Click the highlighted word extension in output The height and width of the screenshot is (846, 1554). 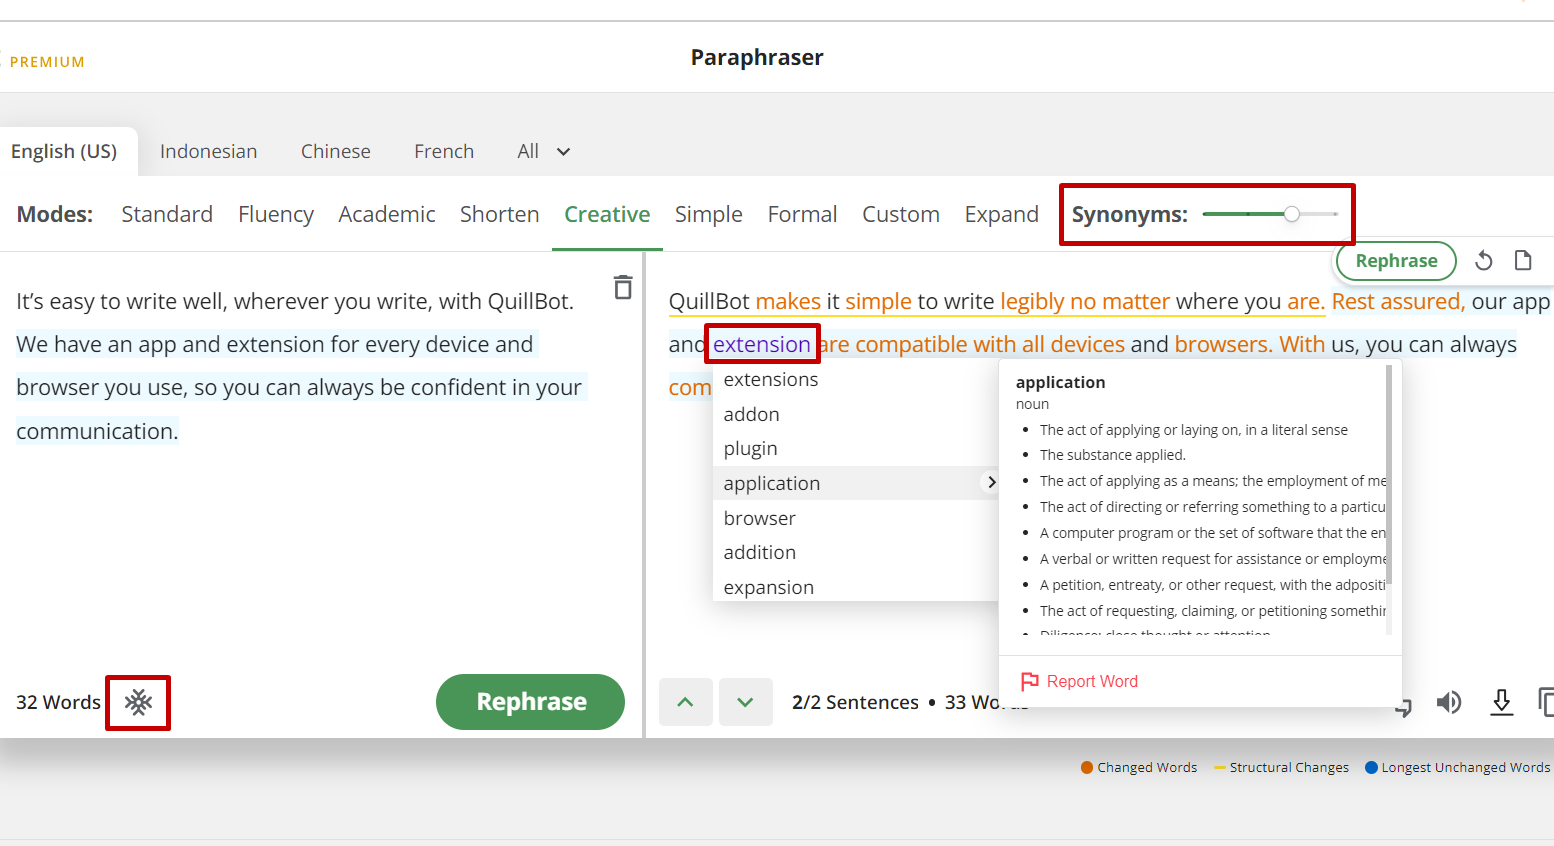coord(761,345)
